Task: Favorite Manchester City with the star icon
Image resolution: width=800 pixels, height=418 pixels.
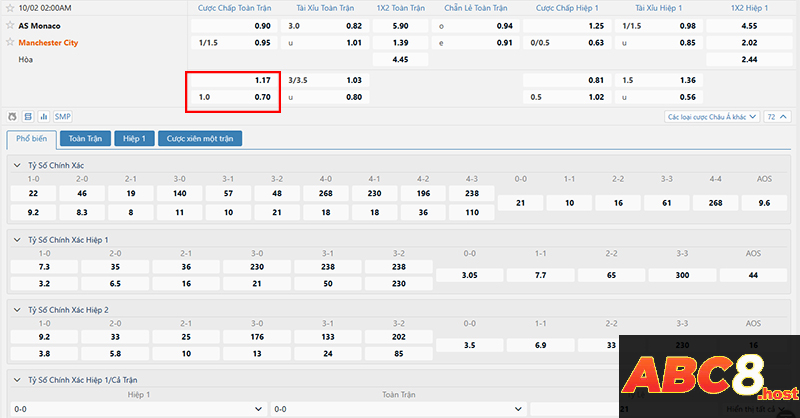Action: (11, 43)
